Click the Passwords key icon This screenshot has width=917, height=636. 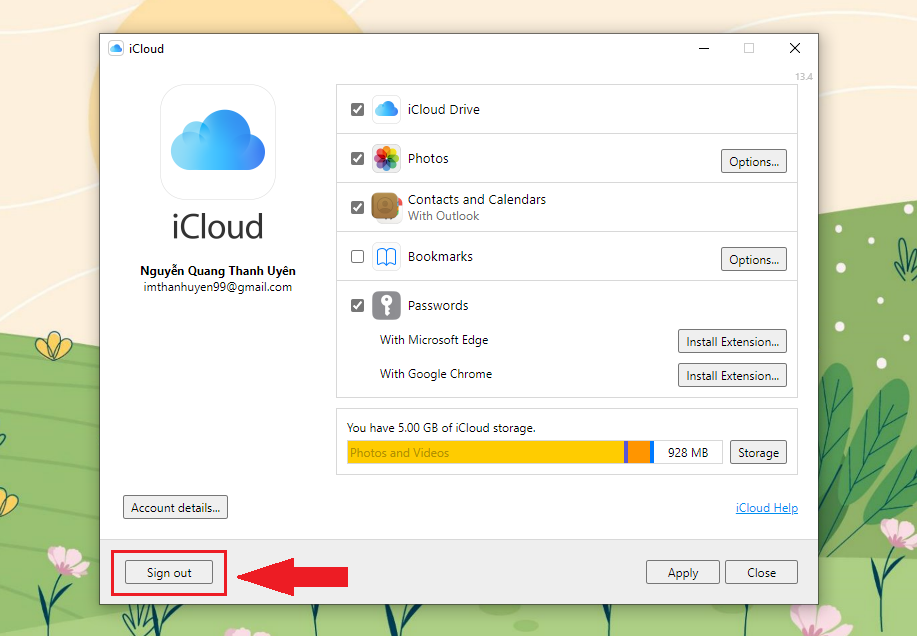[x=386, y=305]
